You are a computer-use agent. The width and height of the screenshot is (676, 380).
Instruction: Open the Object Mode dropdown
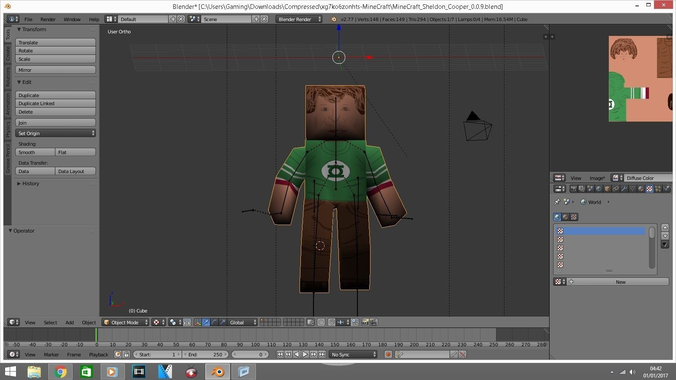tap(126, 322)
